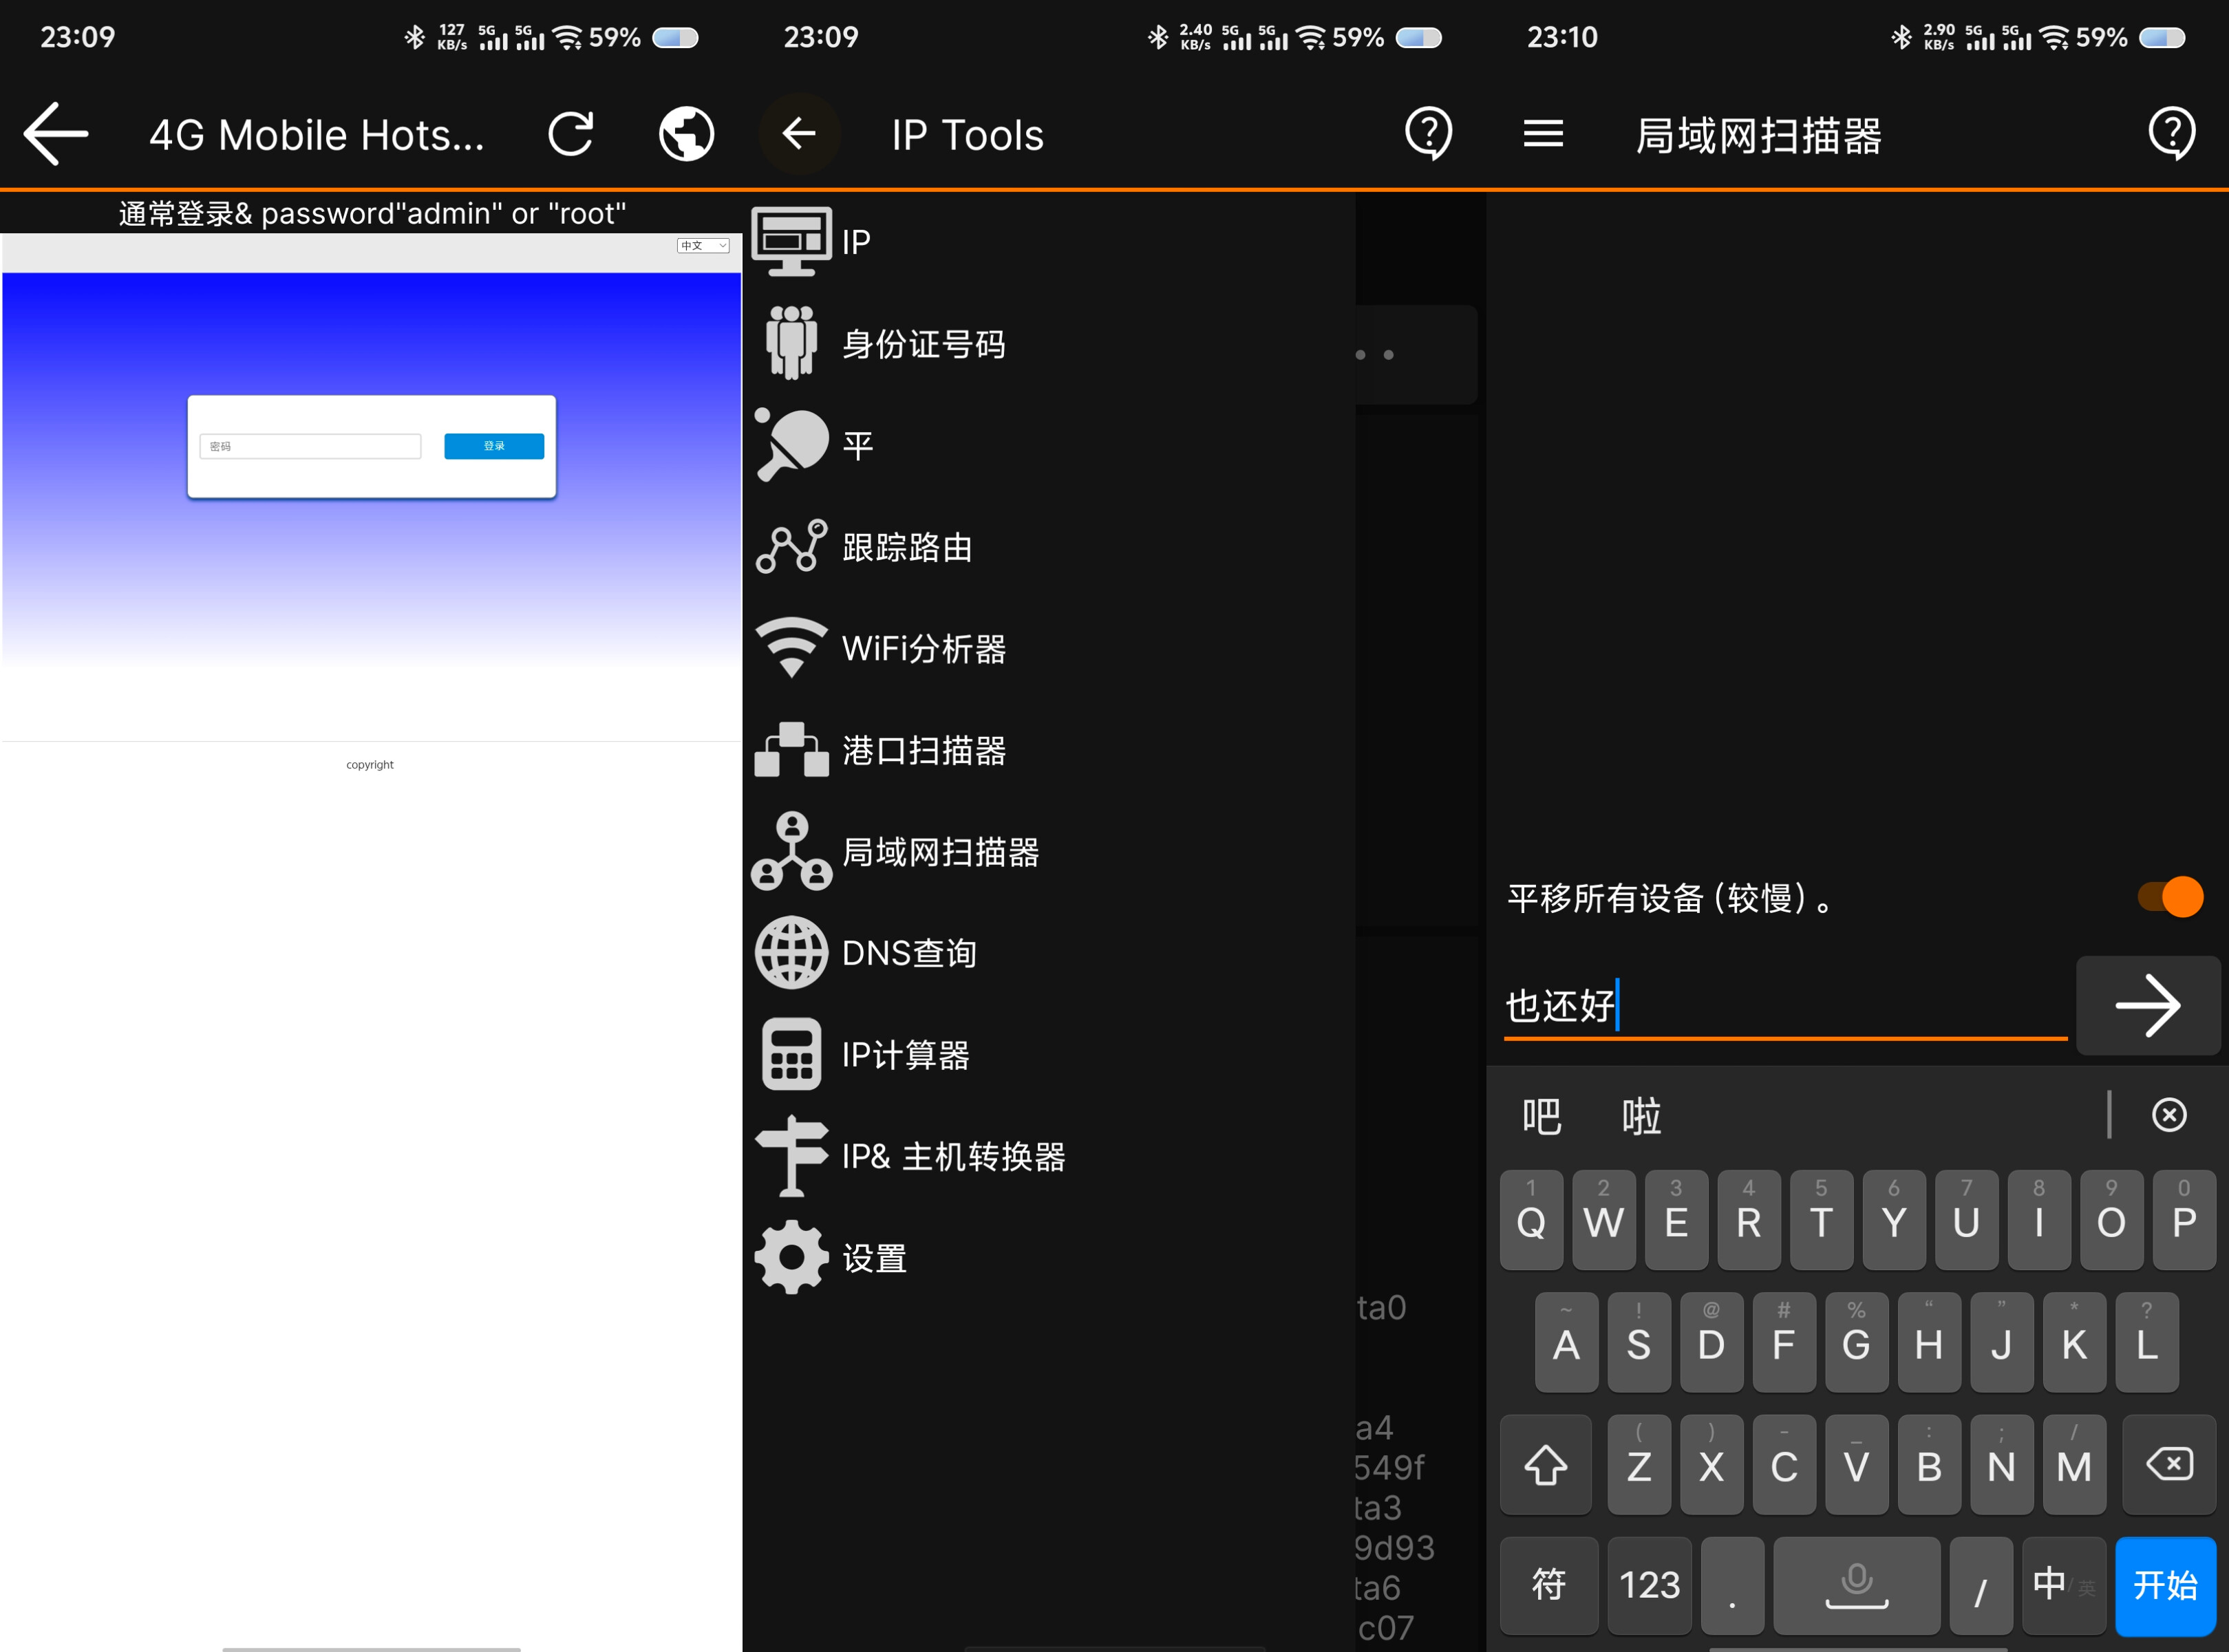Select the 平 ping menu entry
The height and width of the screenshot is (1652, 2229).
tap(855, 445)
